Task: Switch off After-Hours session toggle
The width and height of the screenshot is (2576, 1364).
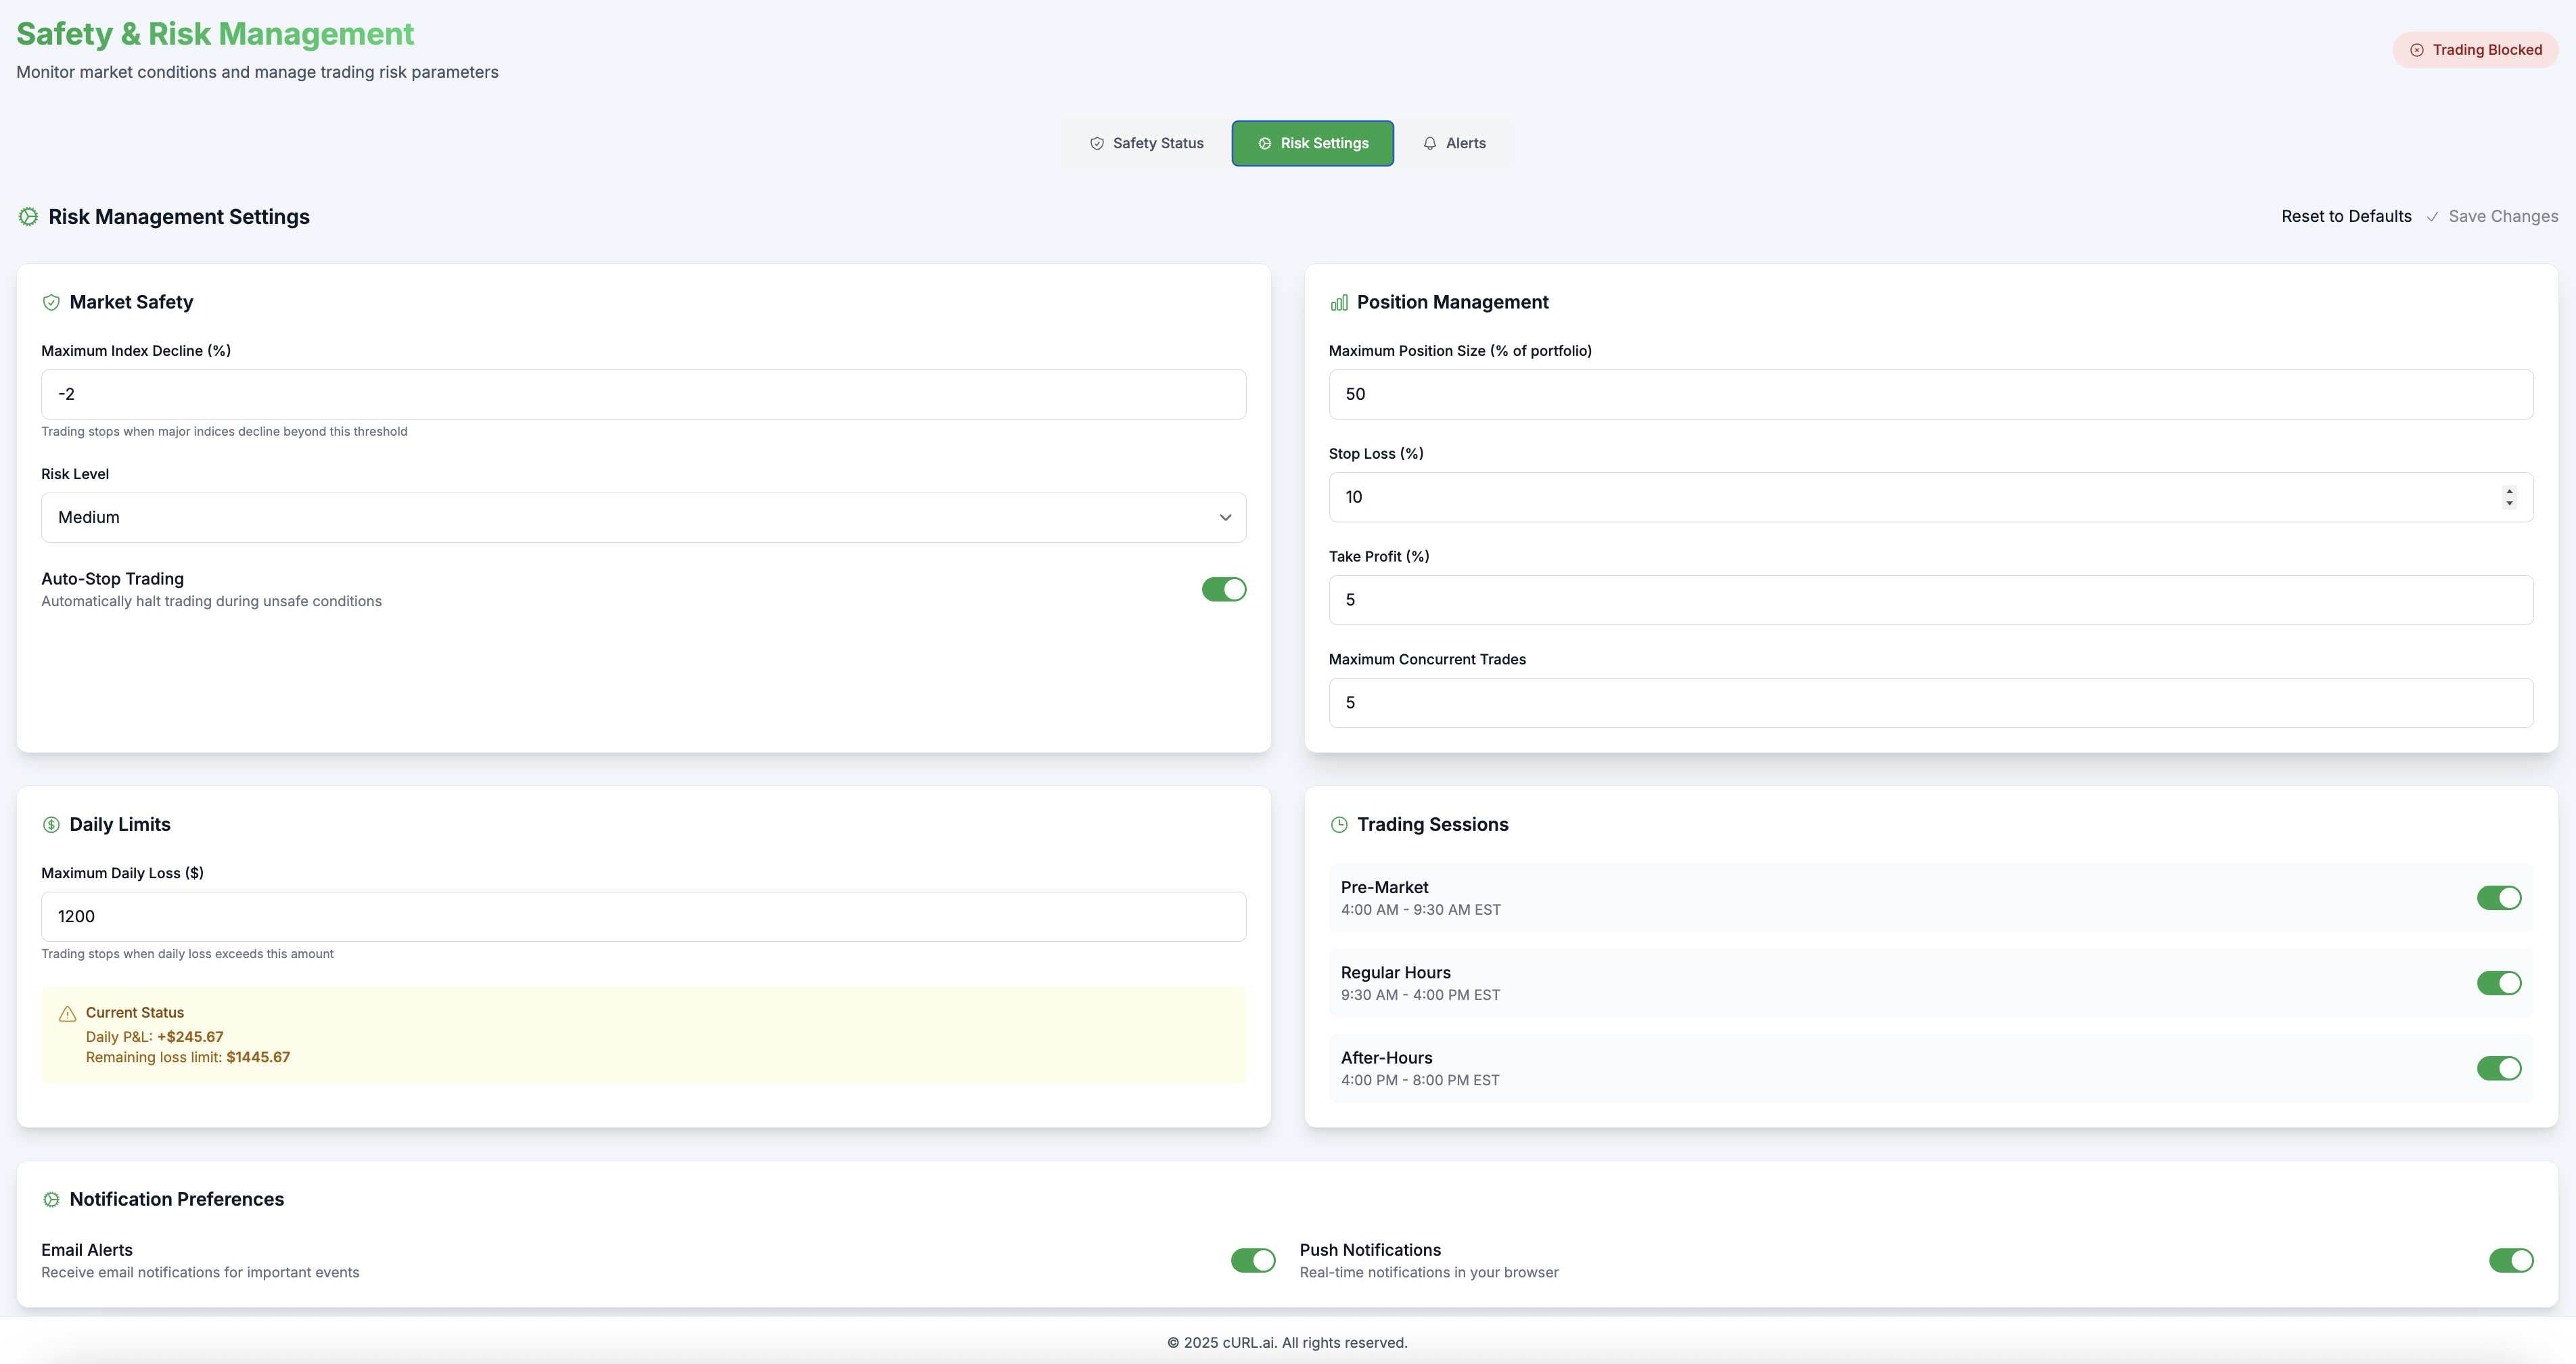Action: (x=2499, y=1068)
